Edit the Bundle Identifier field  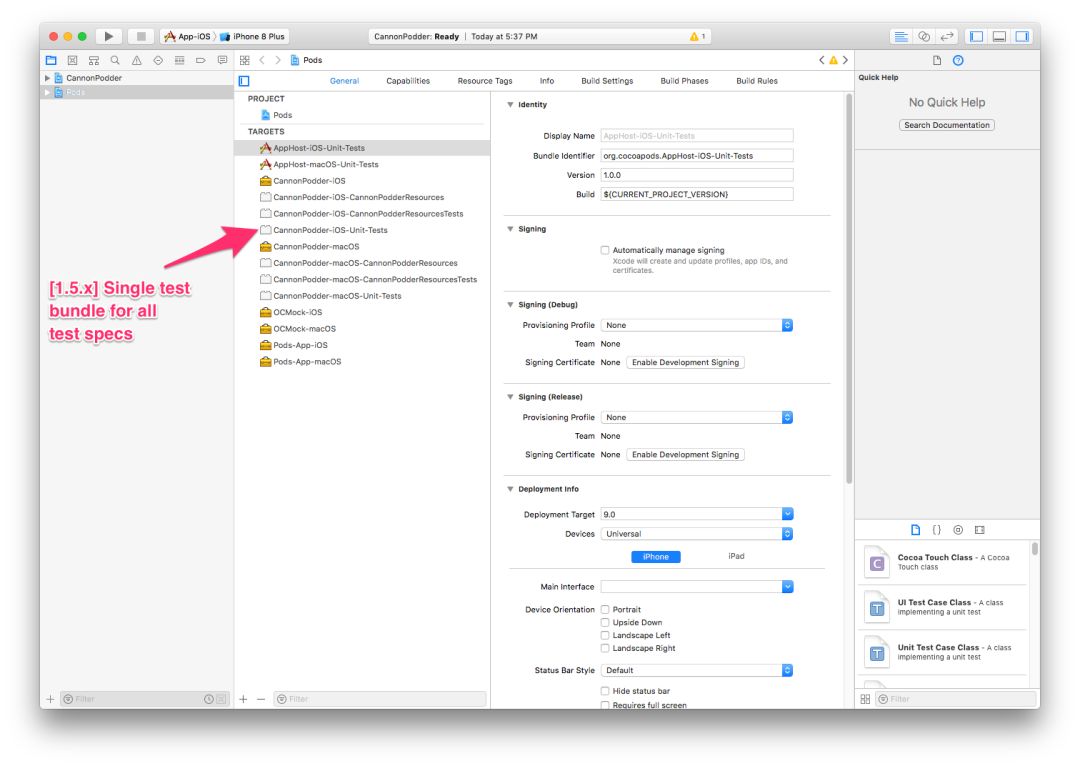pos(696,156)
